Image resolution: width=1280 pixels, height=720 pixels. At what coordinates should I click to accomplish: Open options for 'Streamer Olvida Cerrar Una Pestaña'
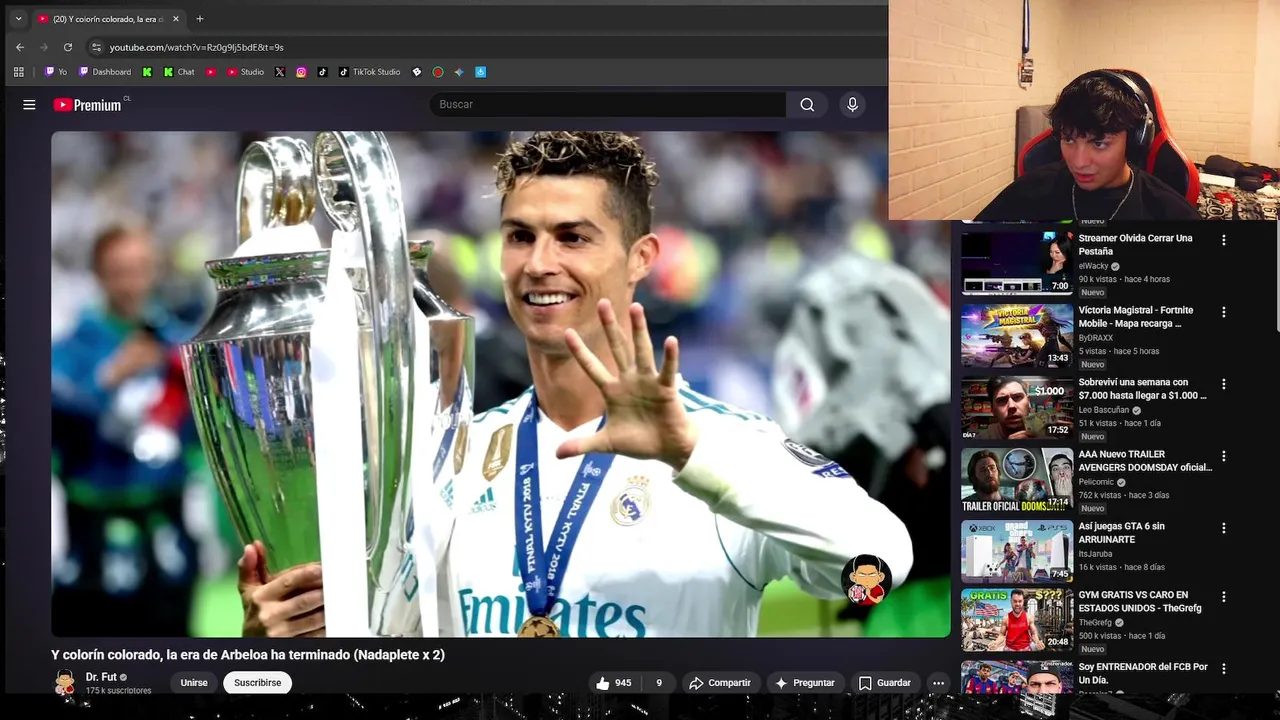[x=1223, y=240]
